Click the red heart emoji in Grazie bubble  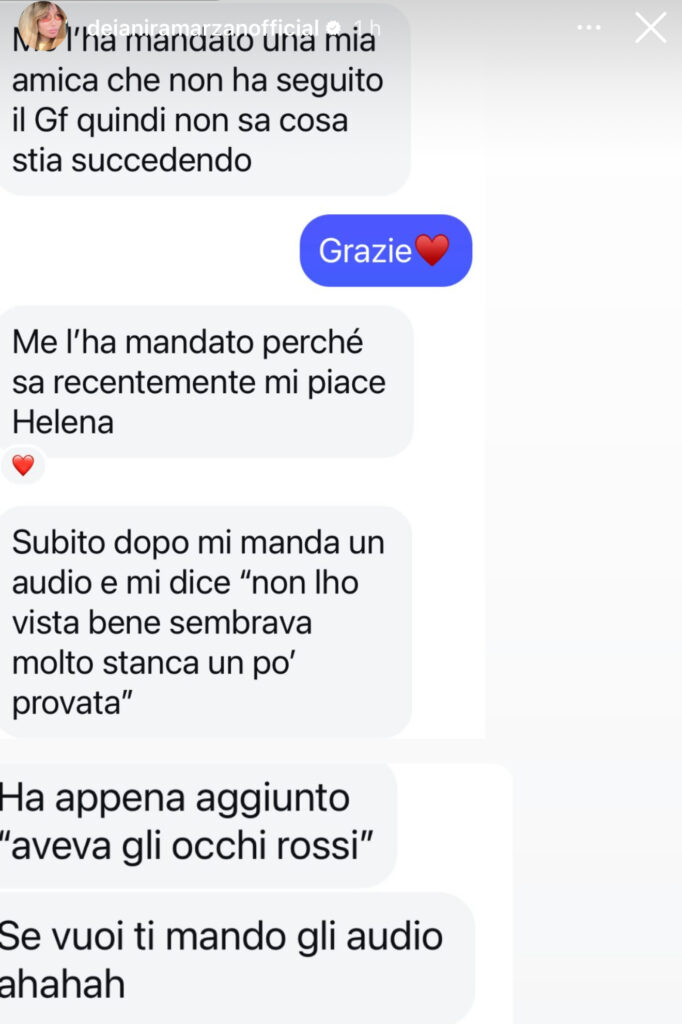(432, 250)
